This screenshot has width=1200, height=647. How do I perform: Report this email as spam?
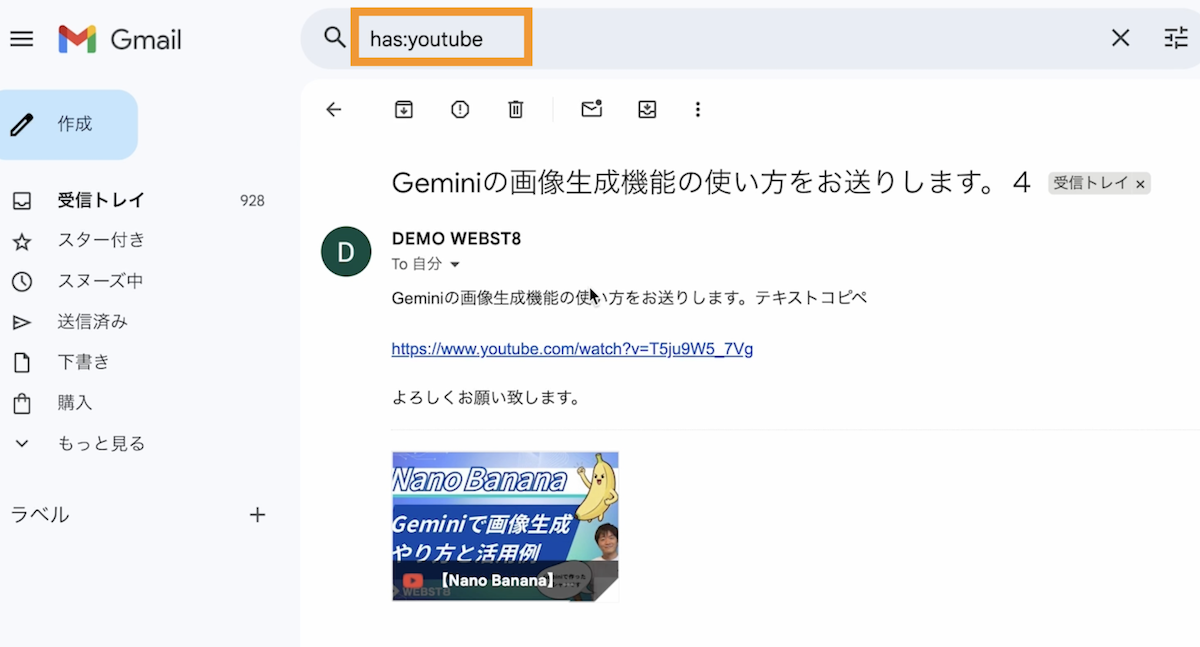pos(460,110)
